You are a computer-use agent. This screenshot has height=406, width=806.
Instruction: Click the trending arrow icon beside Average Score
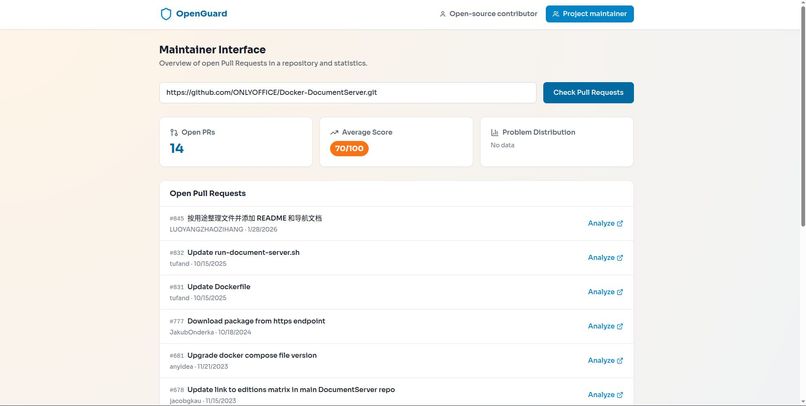click(x=334, y=133)
